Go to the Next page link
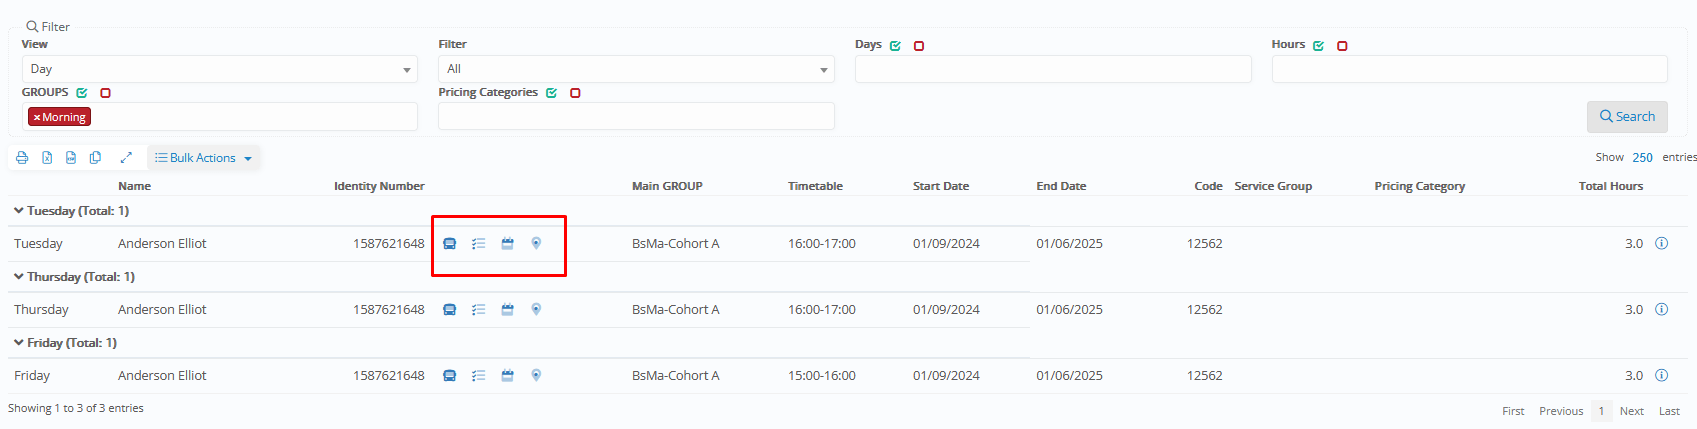 (x=1631, y=411)
